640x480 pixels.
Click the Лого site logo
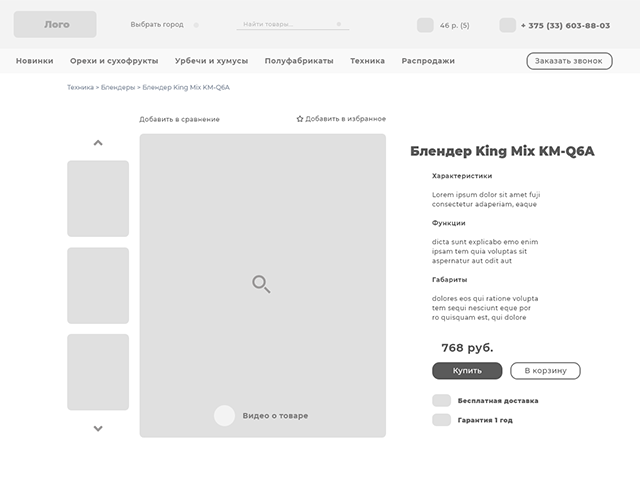click(55, 24)
